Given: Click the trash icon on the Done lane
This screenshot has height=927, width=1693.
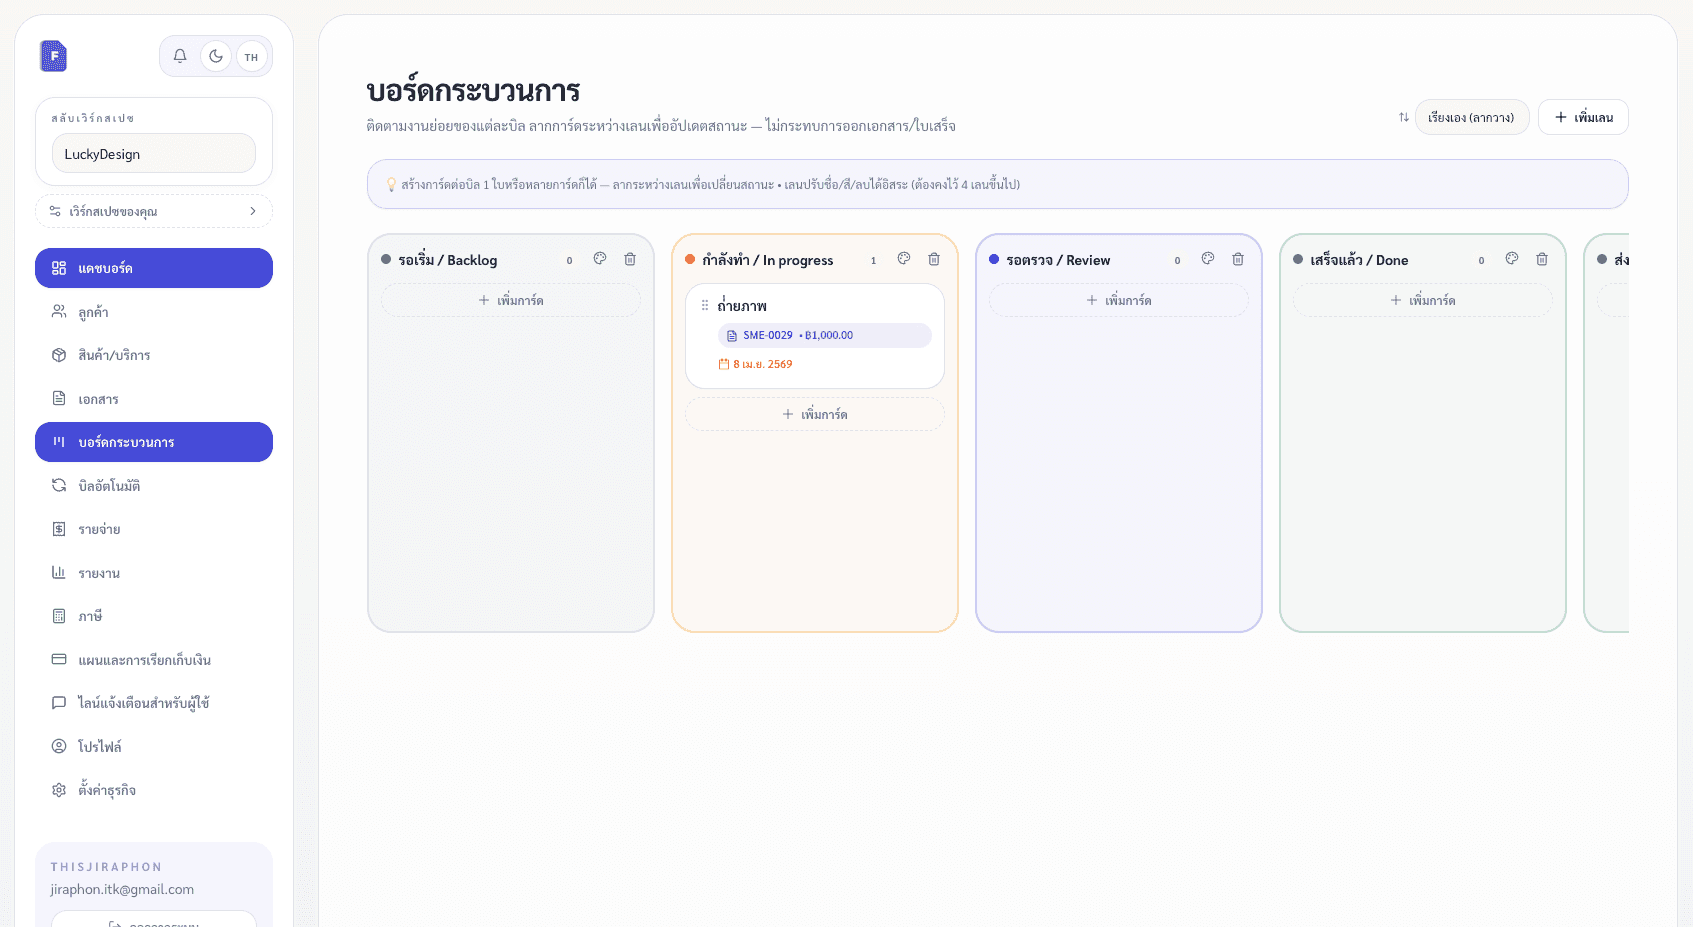Looking at the screenshot, I should click(1542, 259).
